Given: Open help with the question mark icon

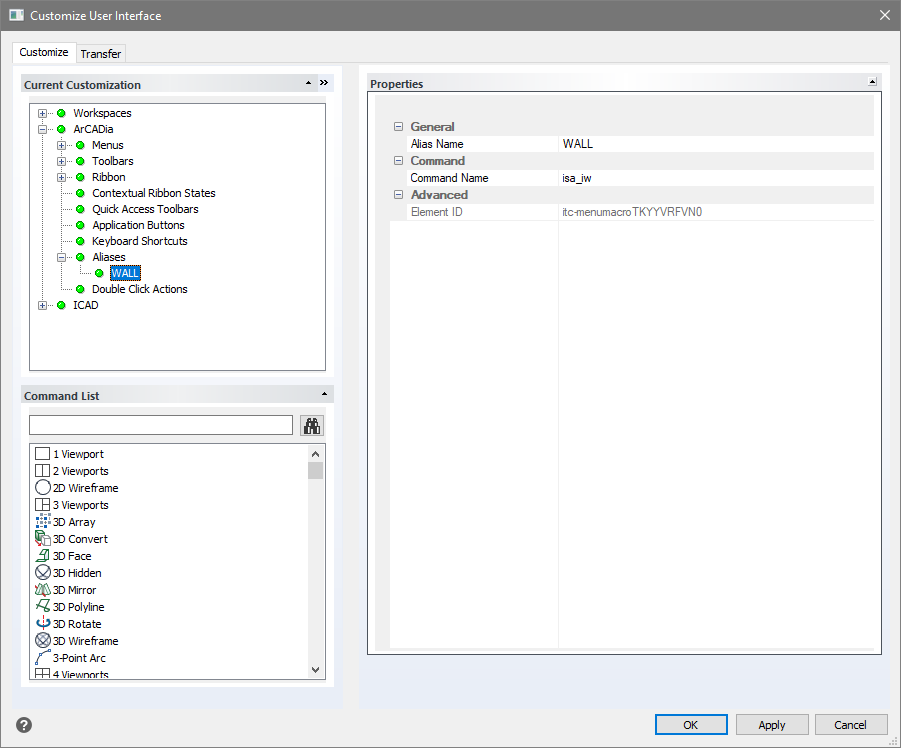Looking at the screenshot, I should [x=24, y=725].
